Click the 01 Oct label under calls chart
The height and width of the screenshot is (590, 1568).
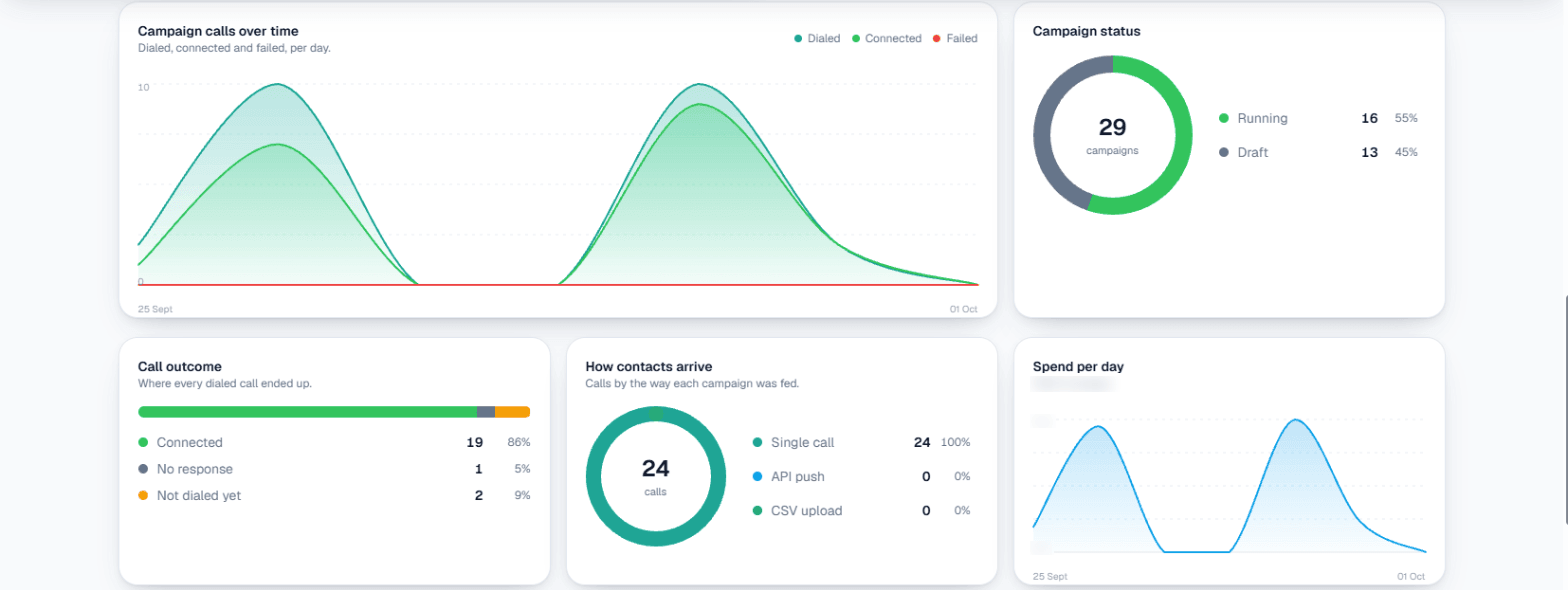pos(963,309)
